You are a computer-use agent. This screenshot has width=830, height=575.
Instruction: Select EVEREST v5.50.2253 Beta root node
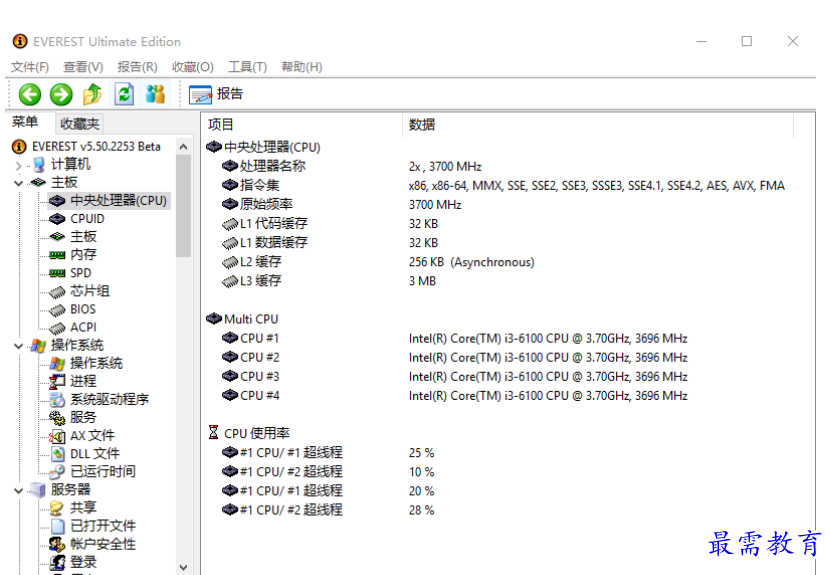(86, 146)
